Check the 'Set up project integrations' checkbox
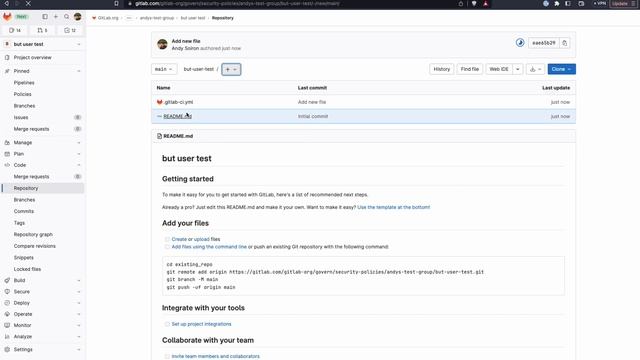Screen dimensions: 640x360 coord(167,324)
